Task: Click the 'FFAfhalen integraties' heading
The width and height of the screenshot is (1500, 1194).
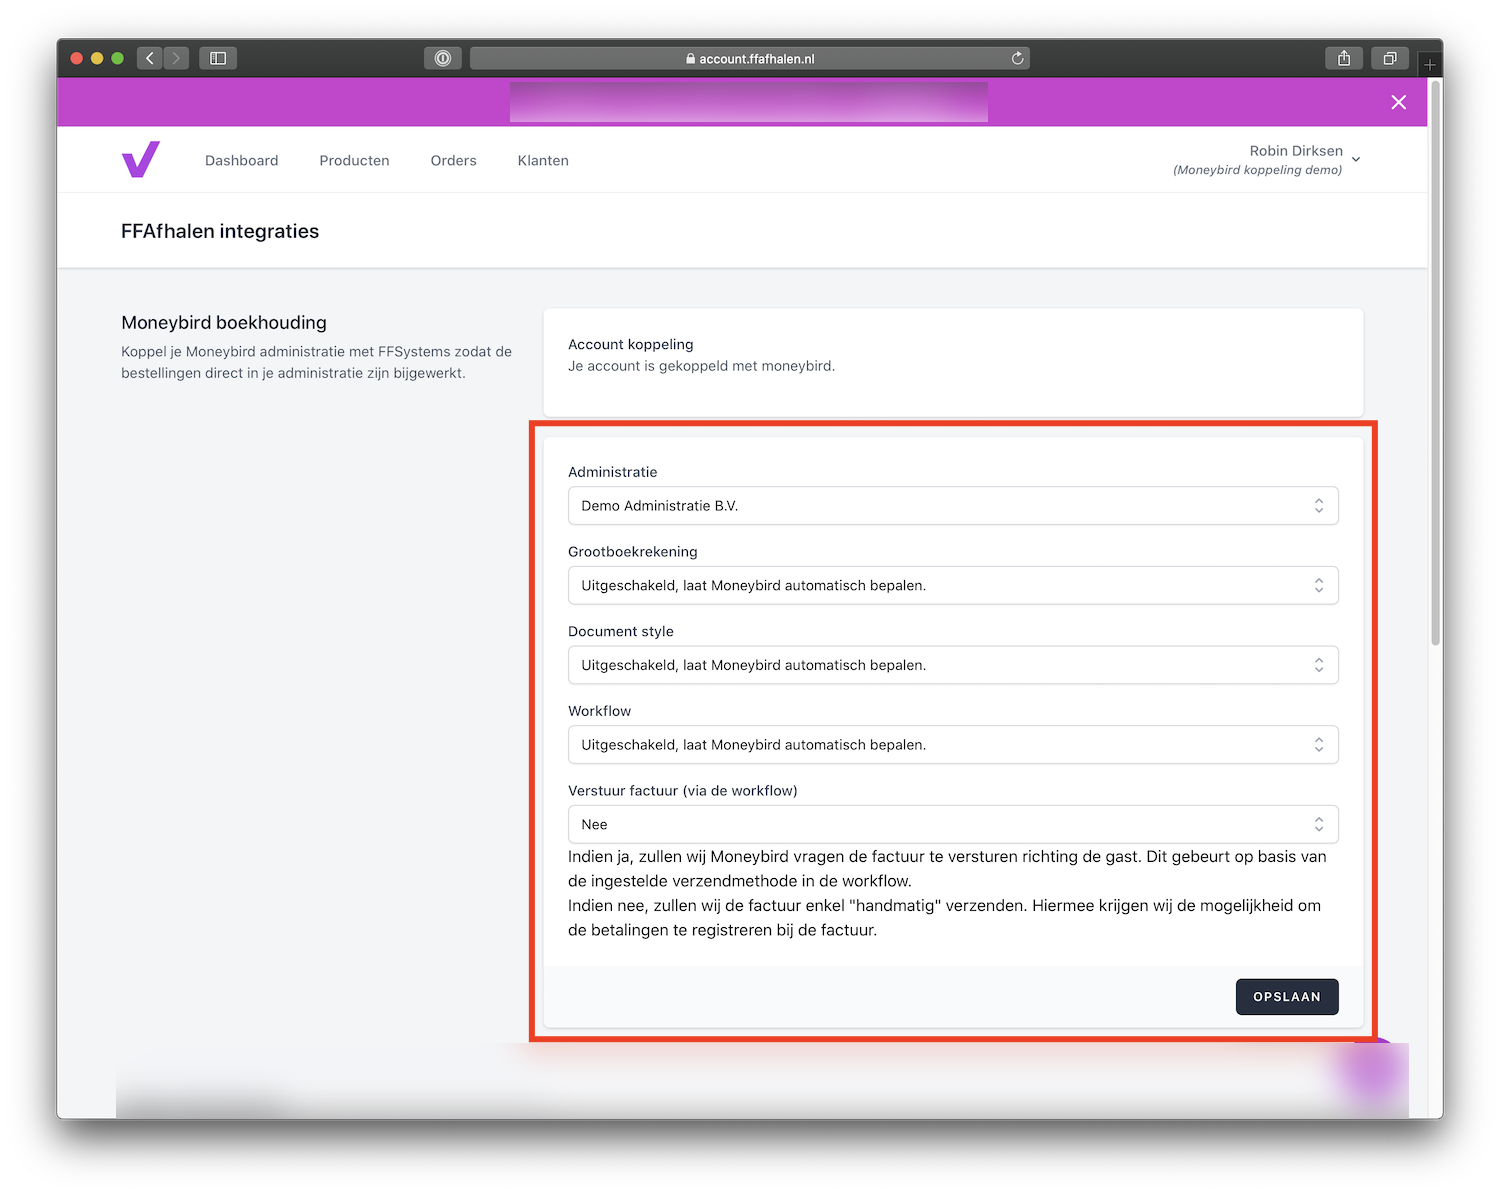Action: pos(220,231)
